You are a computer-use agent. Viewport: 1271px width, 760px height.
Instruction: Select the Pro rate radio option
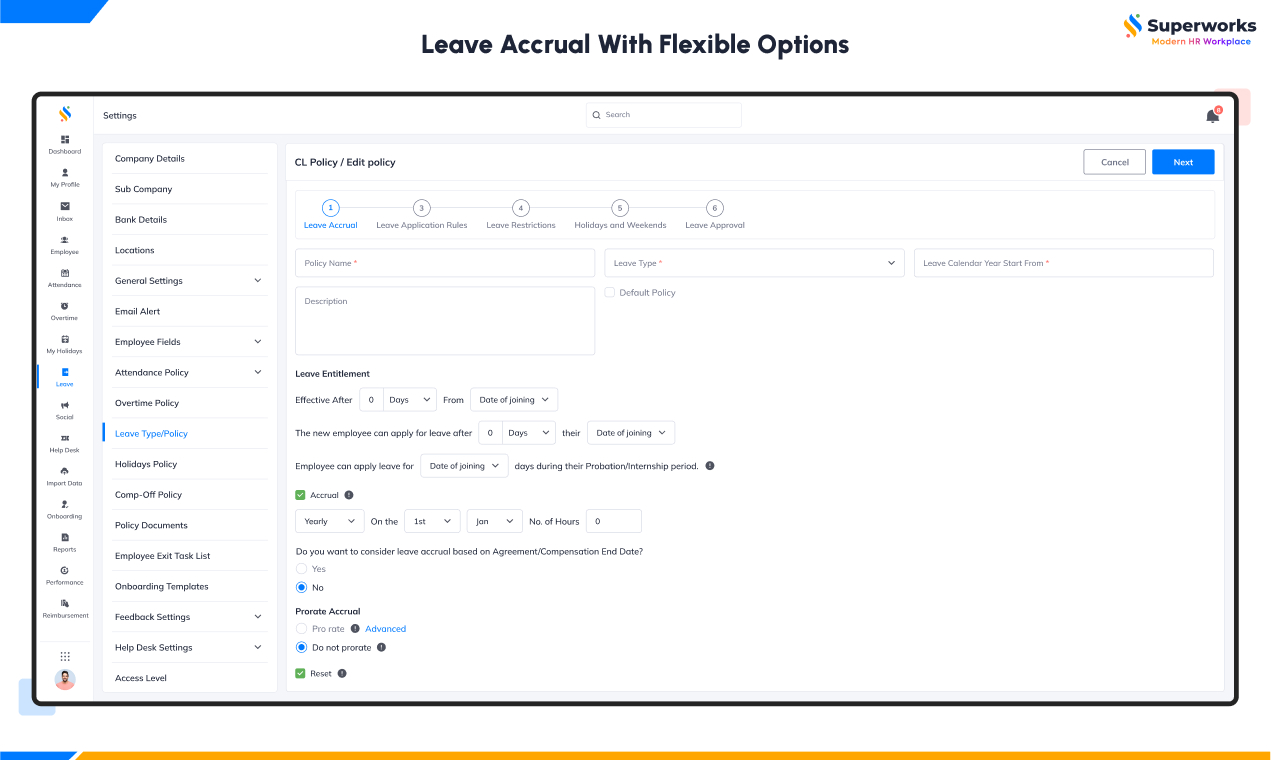(301, 629)
